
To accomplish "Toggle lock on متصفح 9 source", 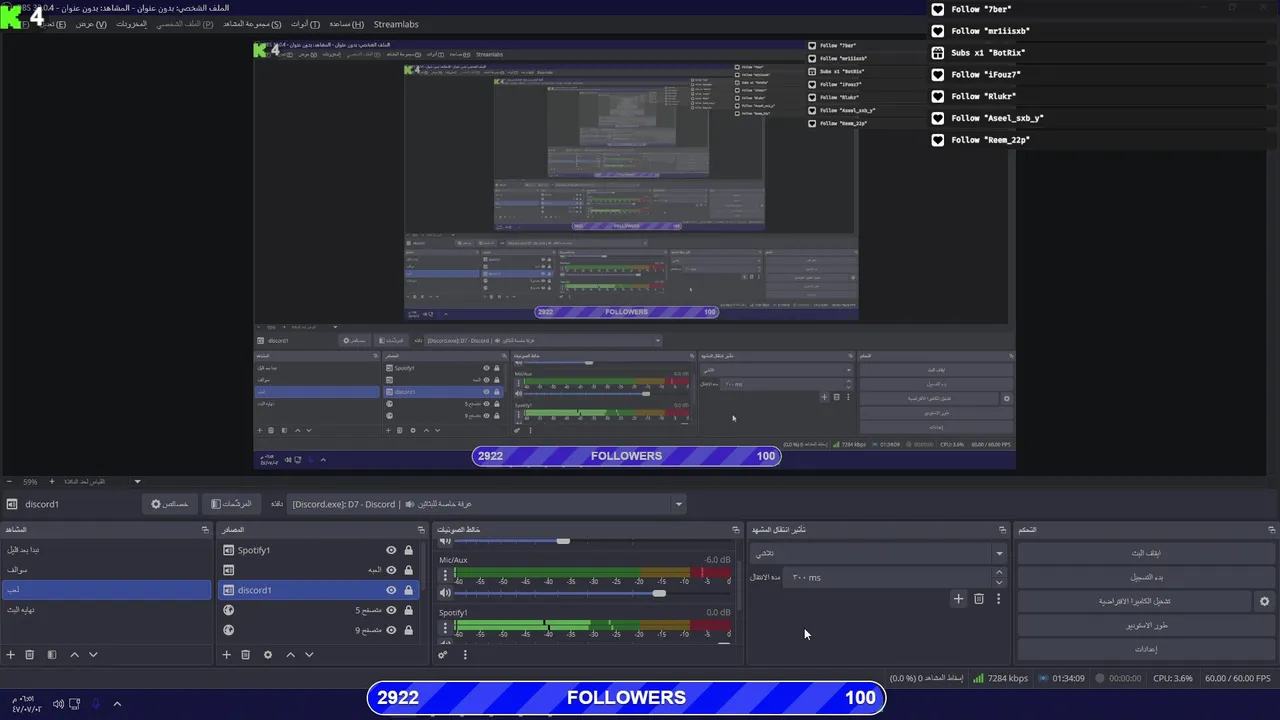I will click(x=408, y=630).
